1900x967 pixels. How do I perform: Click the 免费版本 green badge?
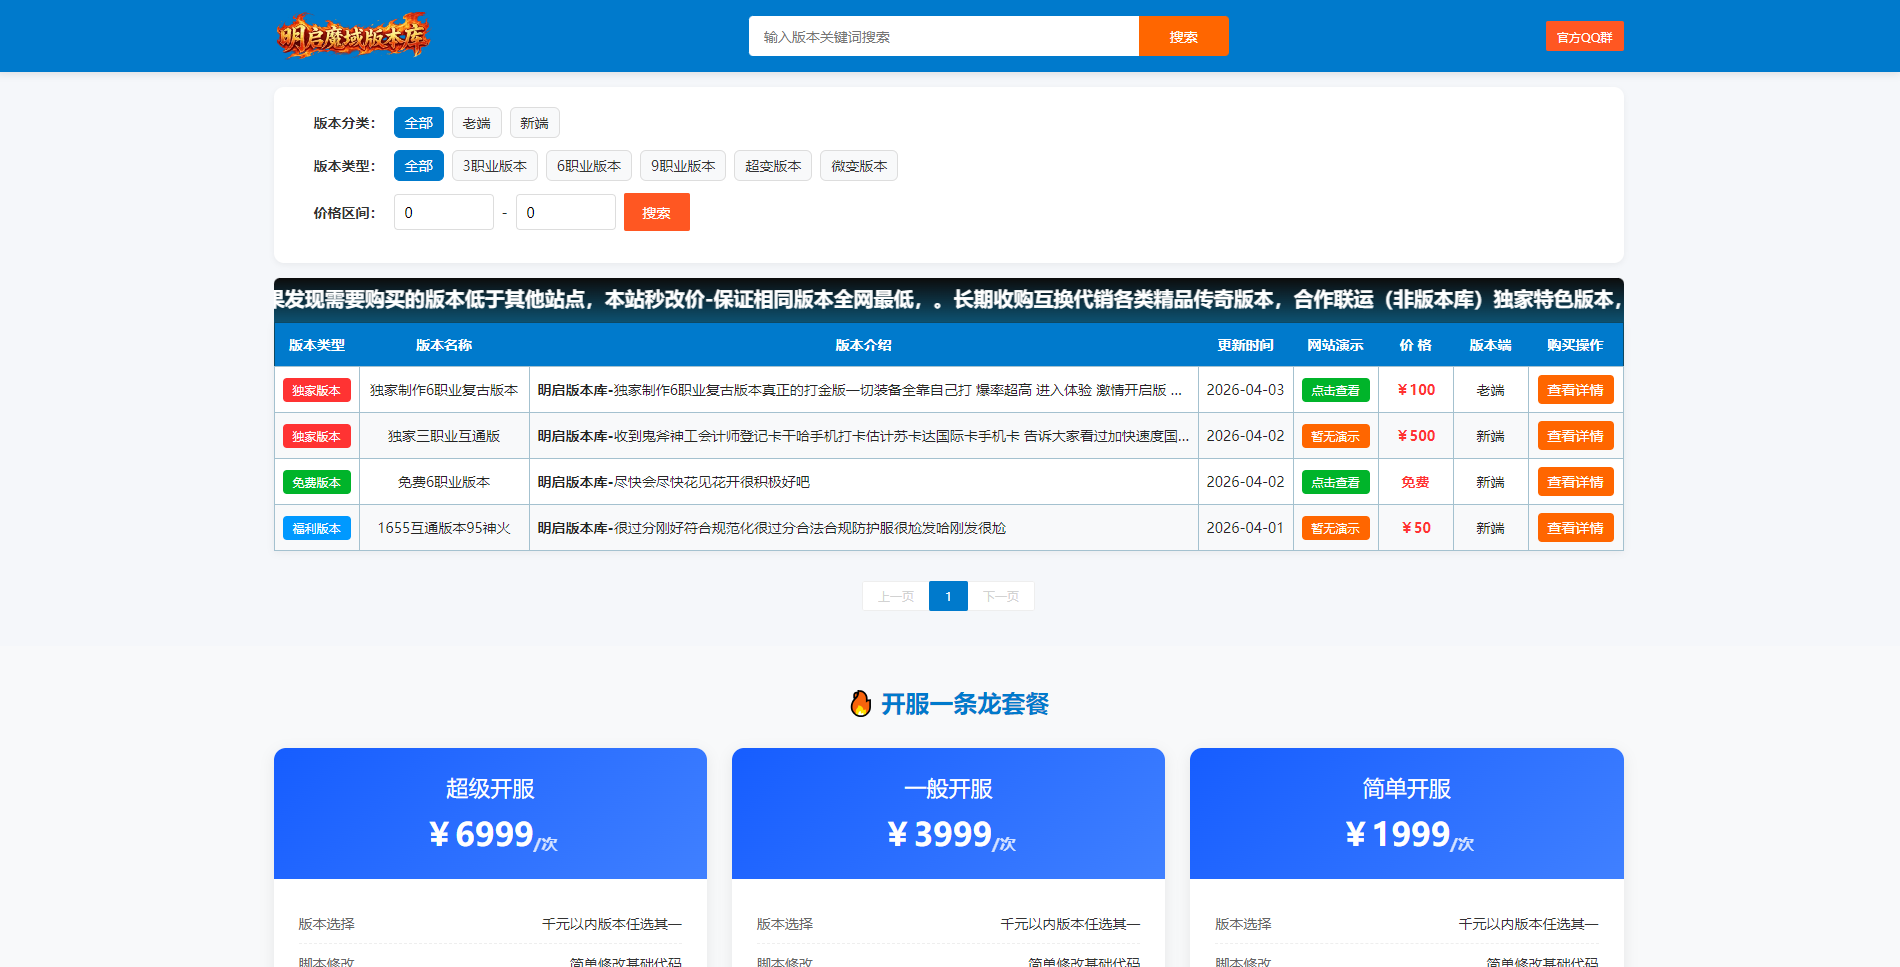[x=316, y=481]
